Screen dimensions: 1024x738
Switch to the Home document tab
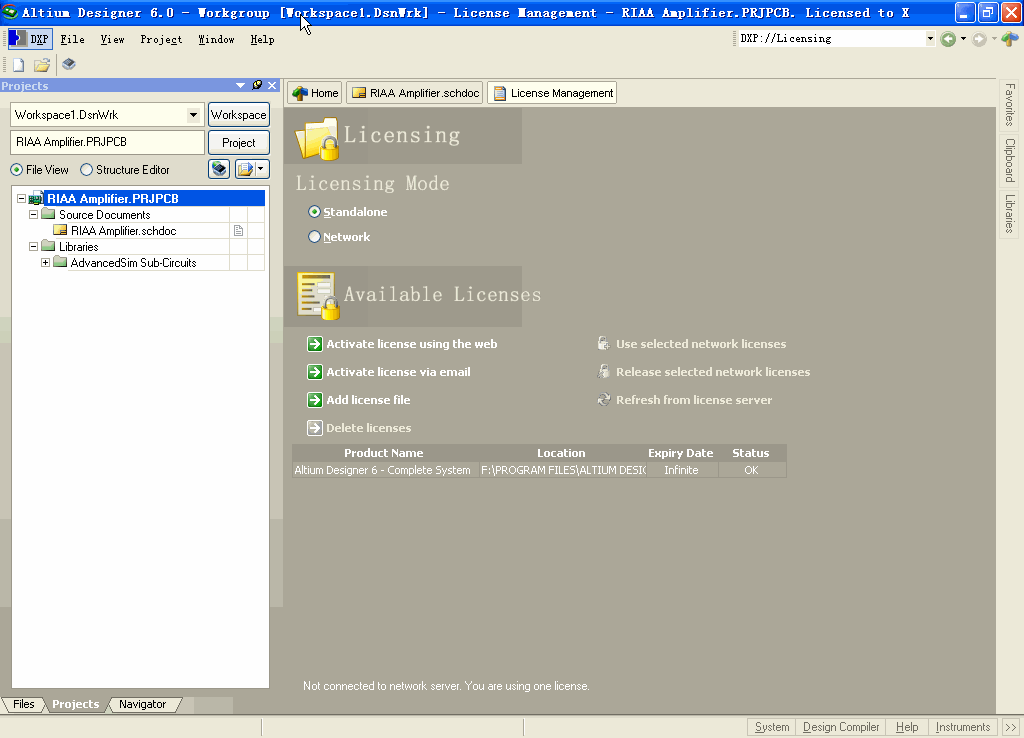click(315, 93)
